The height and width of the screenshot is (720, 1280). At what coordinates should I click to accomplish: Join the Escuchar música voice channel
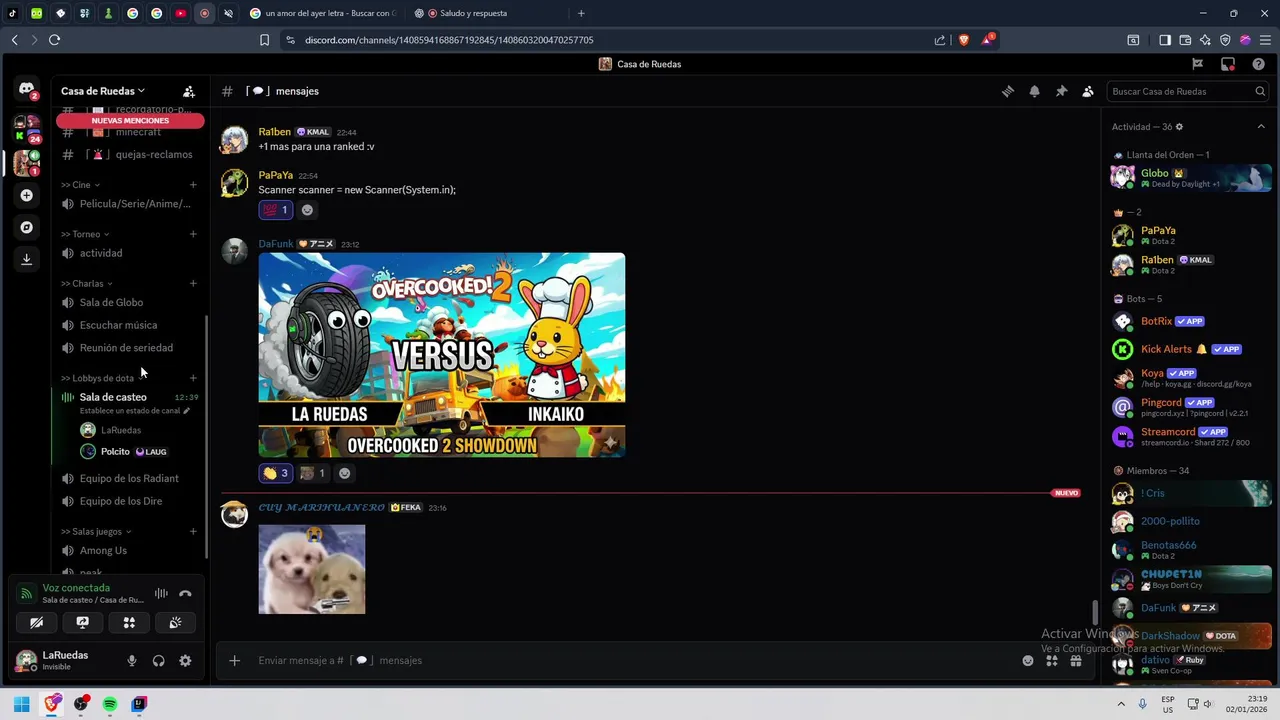coord(130,325)
